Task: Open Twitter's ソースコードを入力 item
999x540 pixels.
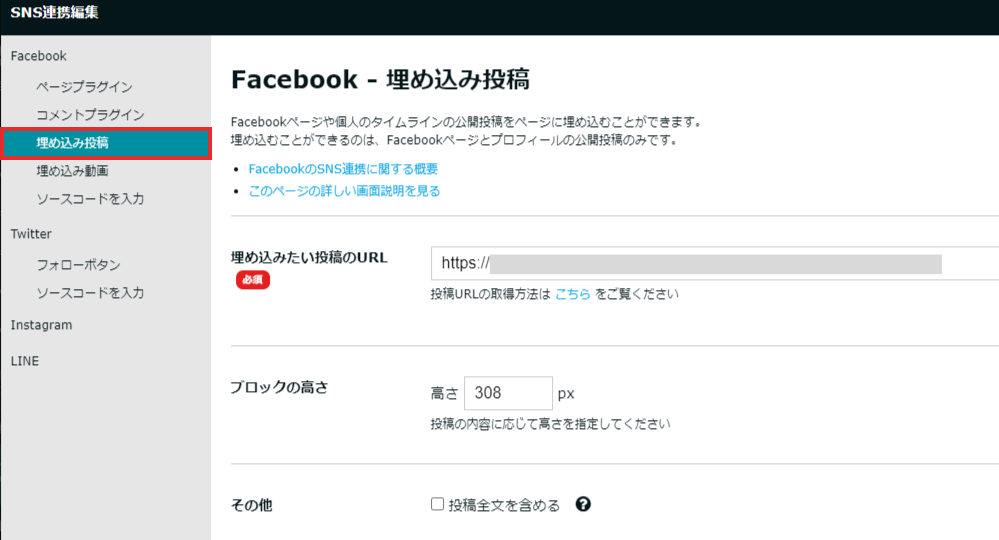Action: coord(90,293)
